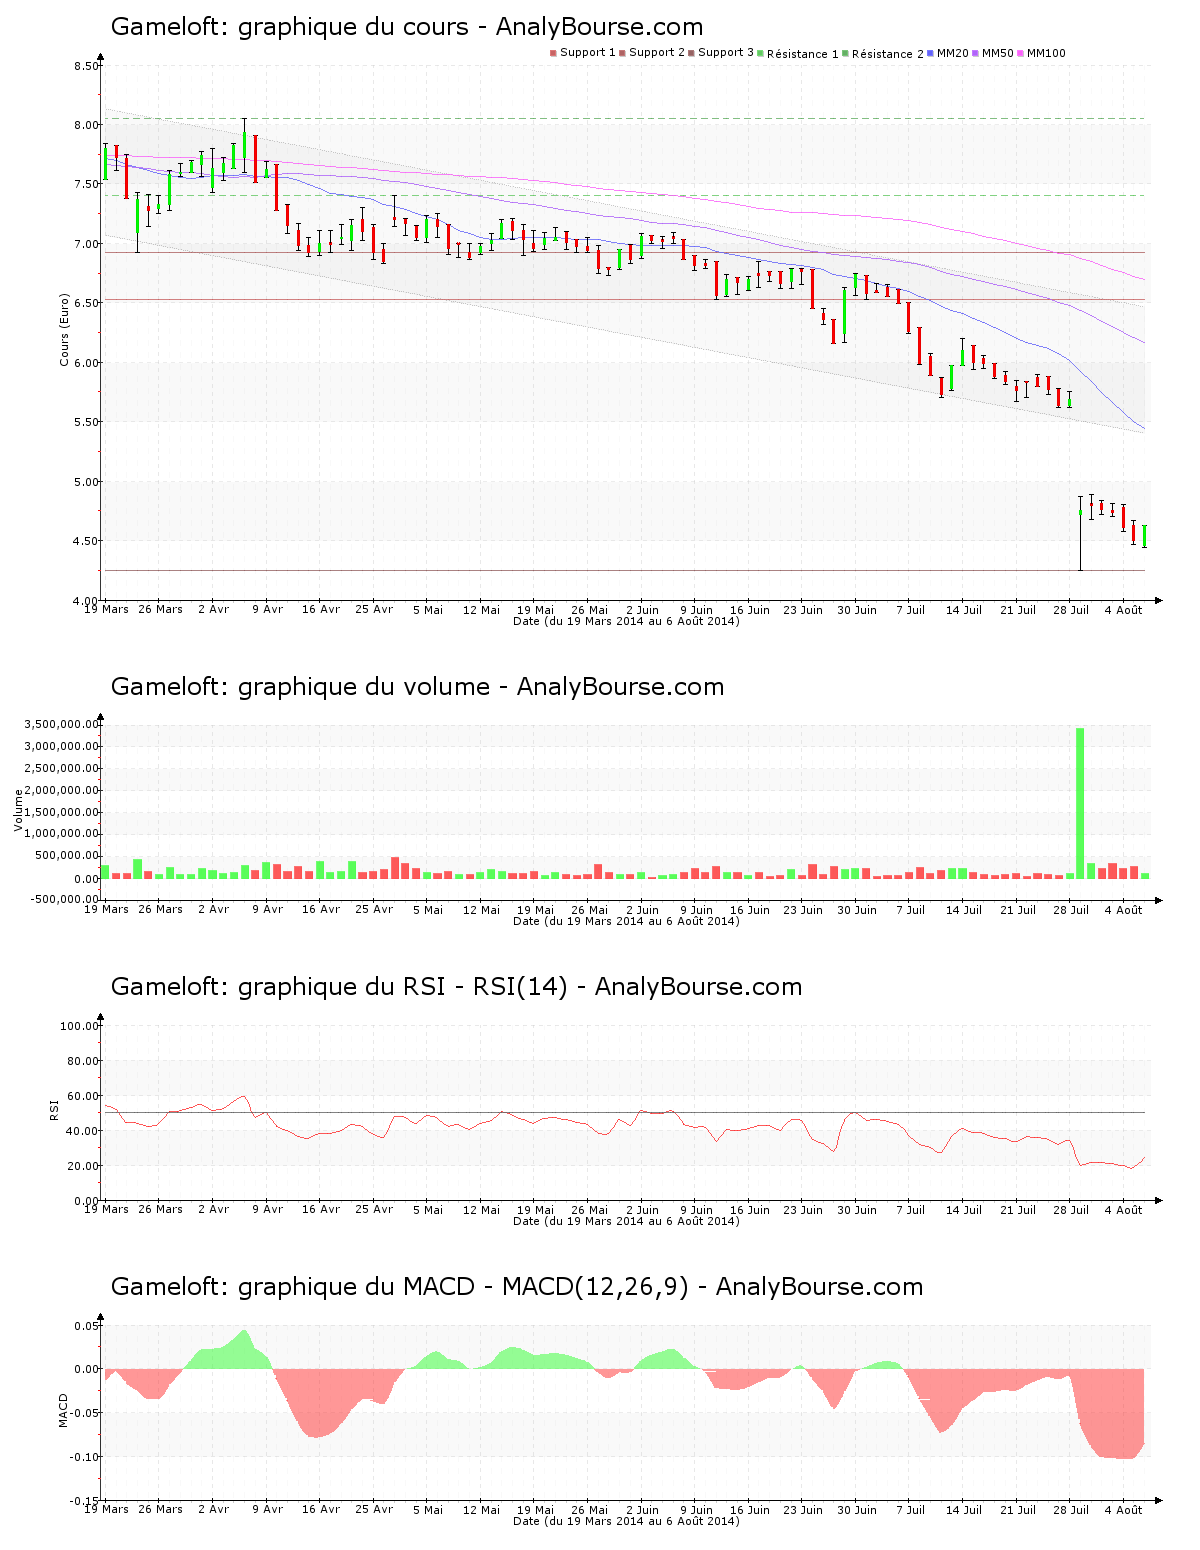Click the MM20 legend entry
The image size is (1200, 1550).
948,53
